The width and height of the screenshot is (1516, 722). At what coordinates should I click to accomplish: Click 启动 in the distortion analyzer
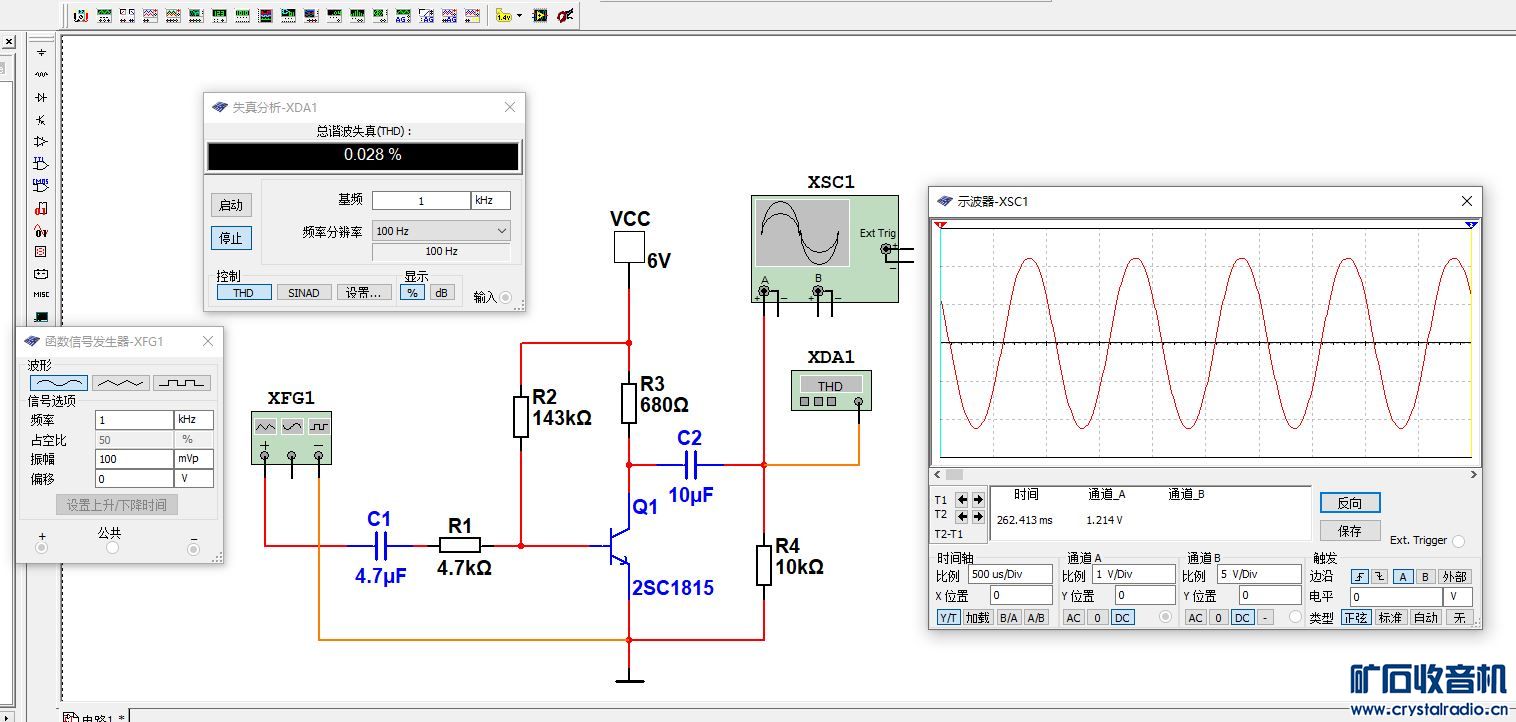click(x=231, y=205)
